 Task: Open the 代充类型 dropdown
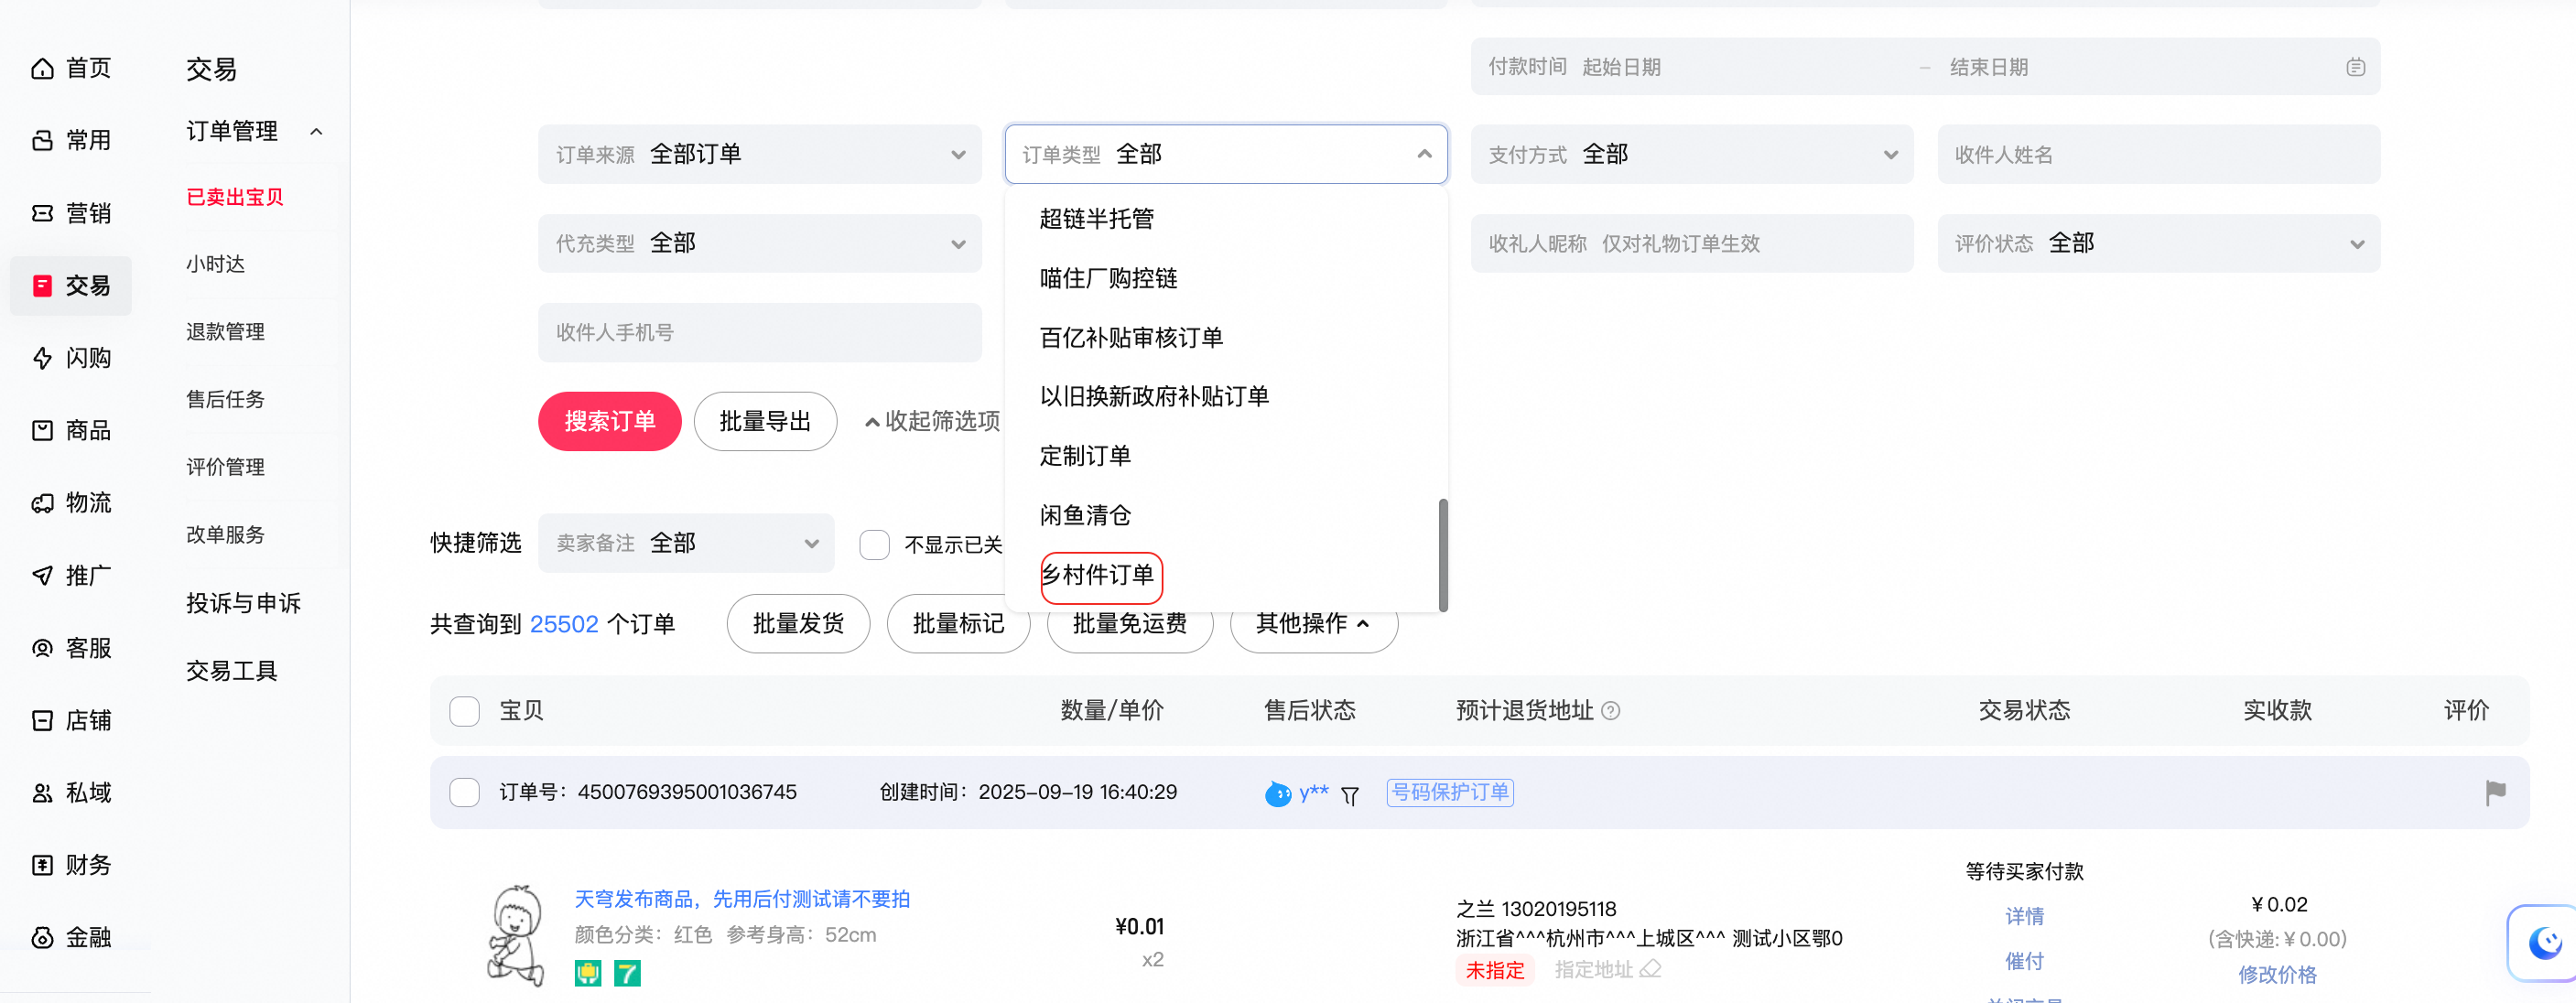[x=760, y=243]
